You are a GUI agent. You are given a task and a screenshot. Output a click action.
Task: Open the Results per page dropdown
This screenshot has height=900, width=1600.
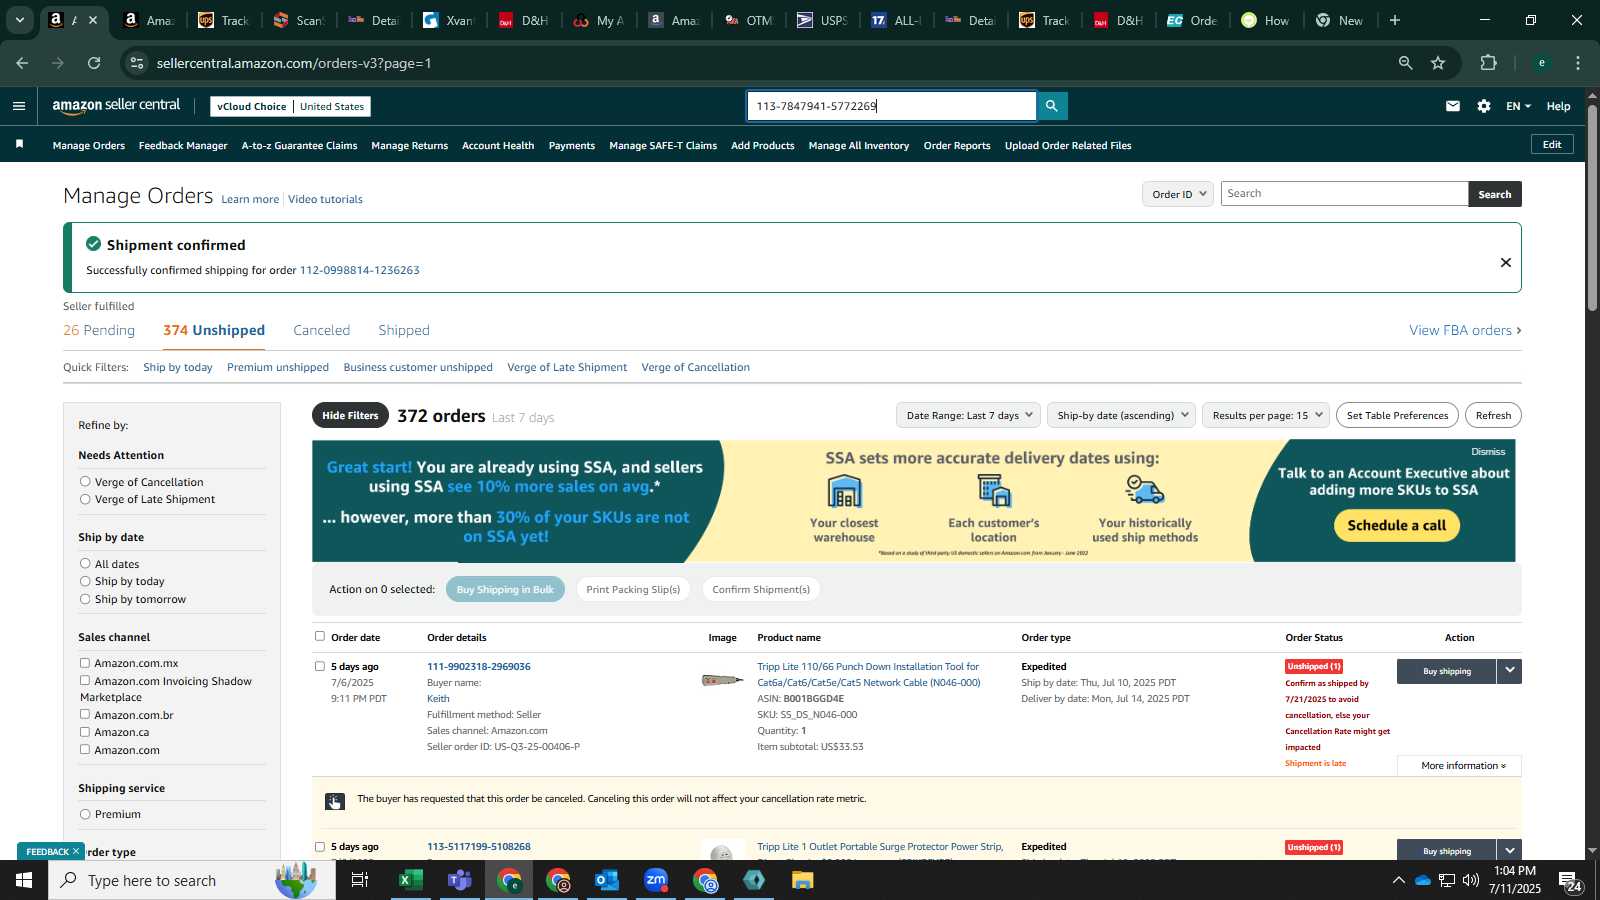pyautogui.click(x=1266, y=415)
